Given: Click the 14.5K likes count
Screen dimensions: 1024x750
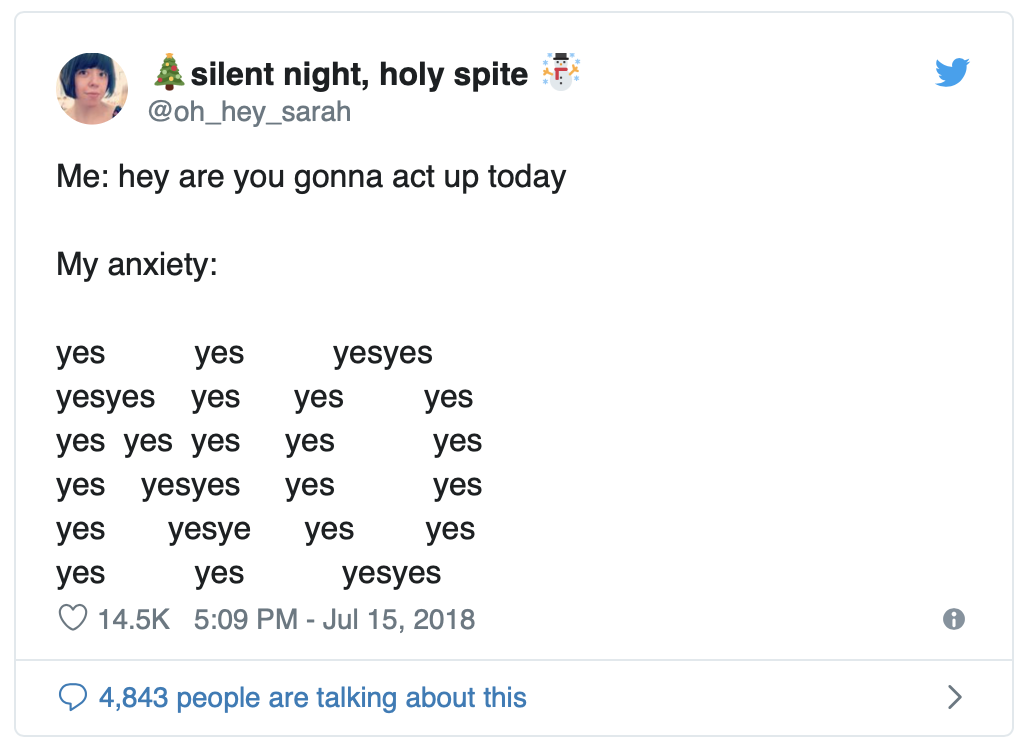Looking at the screenshot, I should [x=134, y=619].
